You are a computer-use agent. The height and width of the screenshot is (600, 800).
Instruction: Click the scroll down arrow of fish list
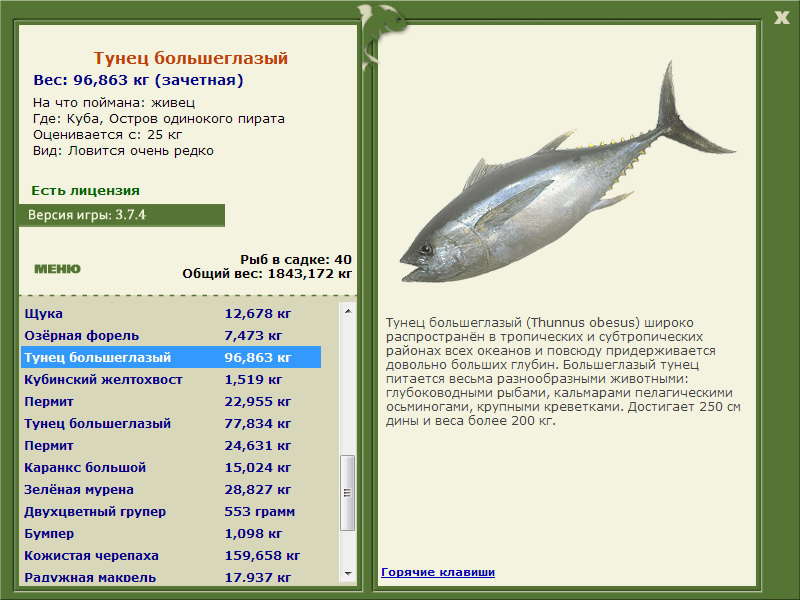pos(348,574)
